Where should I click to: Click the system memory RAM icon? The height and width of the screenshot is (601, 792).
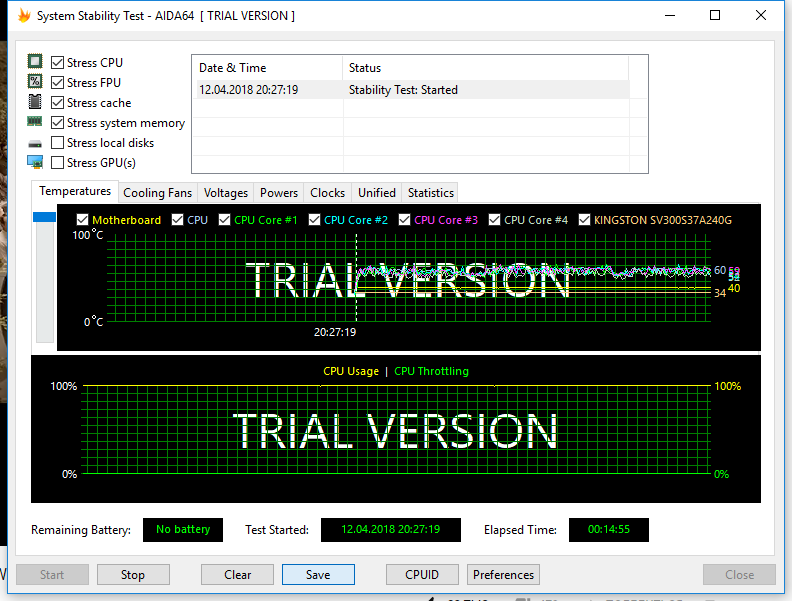pyautogui.click(x=35, y=121)
